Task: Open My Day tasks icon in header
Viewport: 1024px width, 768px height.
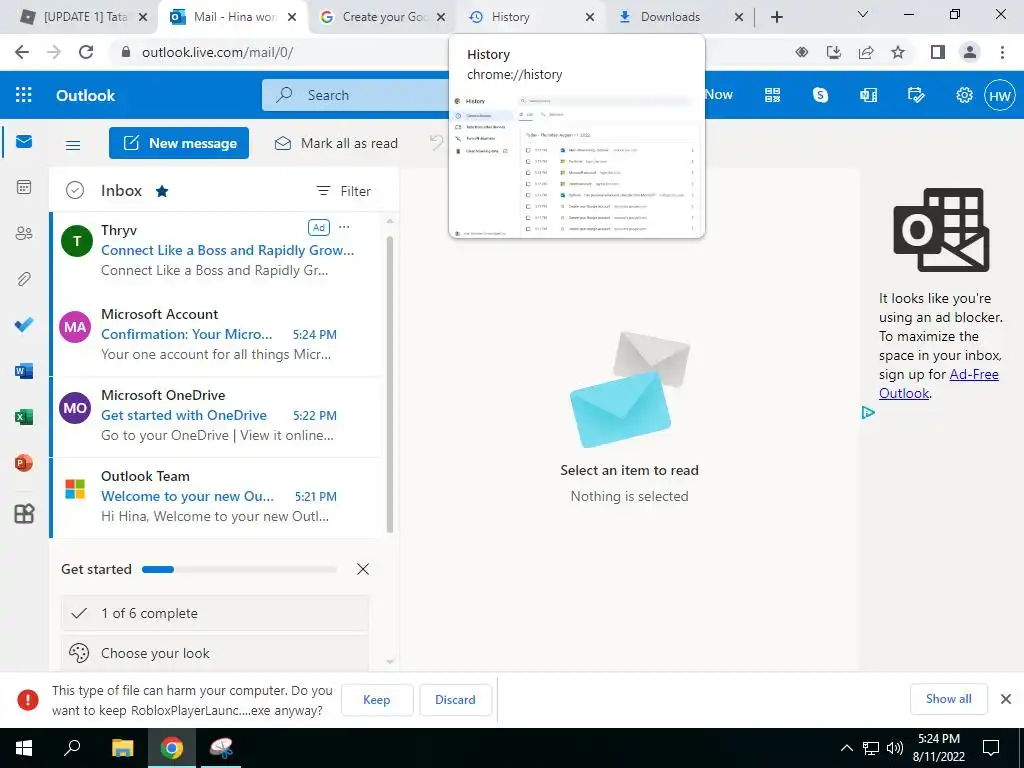Action: click(x=916, y=95)
